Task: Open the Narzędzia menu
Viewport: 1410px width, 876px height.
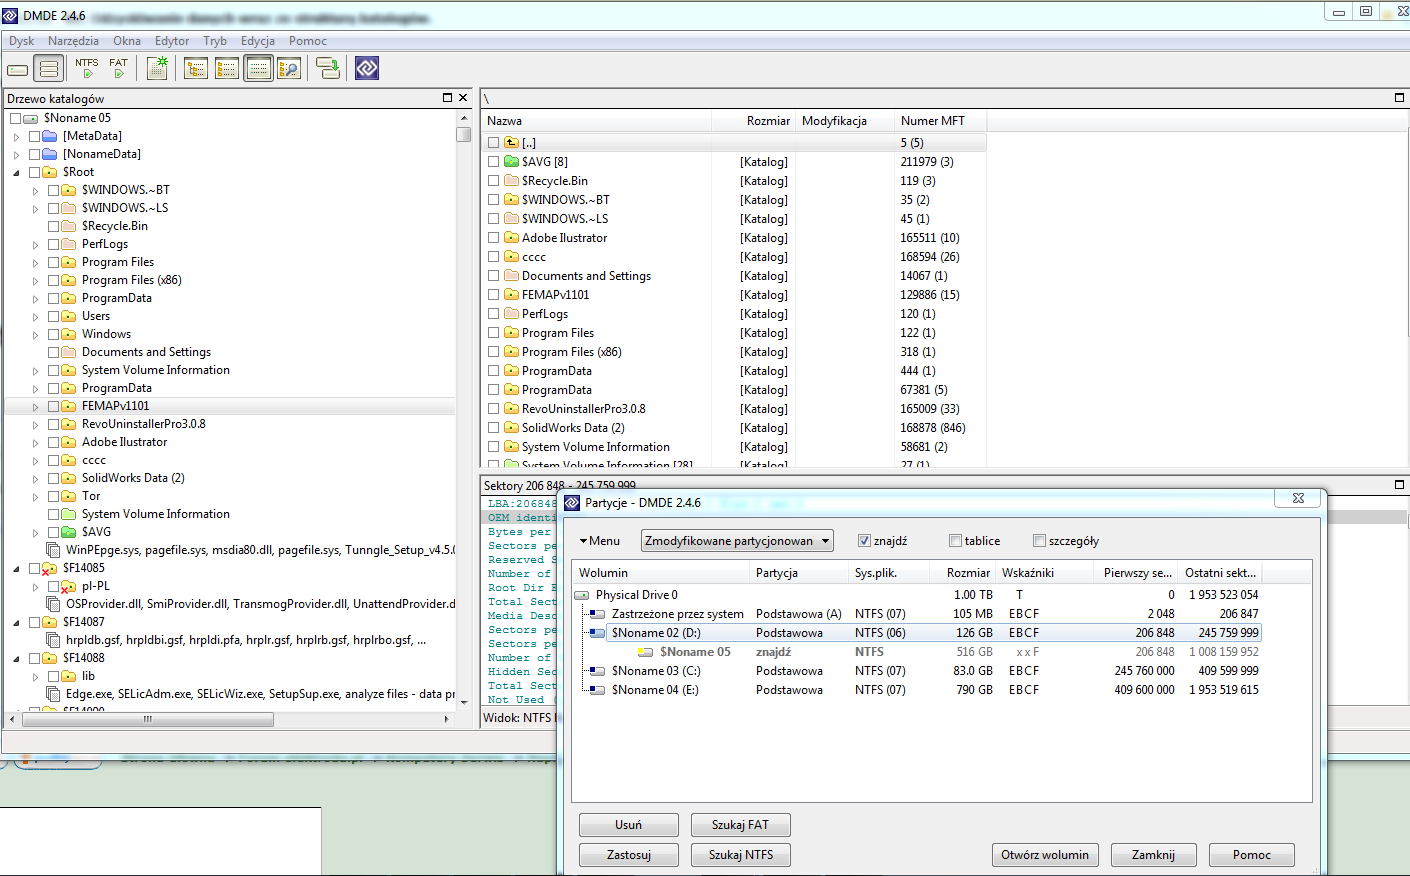Action: point(73,41)
